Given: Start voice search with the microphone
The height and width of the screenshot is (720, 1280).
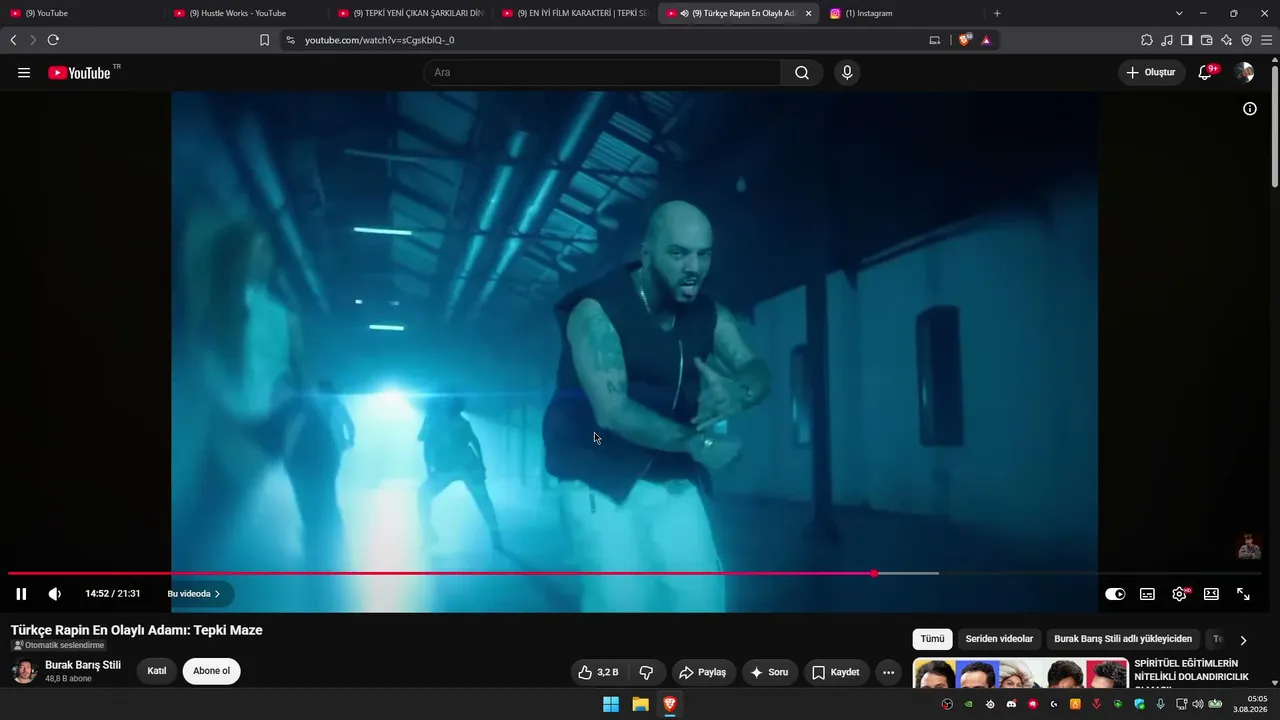Looking at the screenshot, I should pos(847,73).
